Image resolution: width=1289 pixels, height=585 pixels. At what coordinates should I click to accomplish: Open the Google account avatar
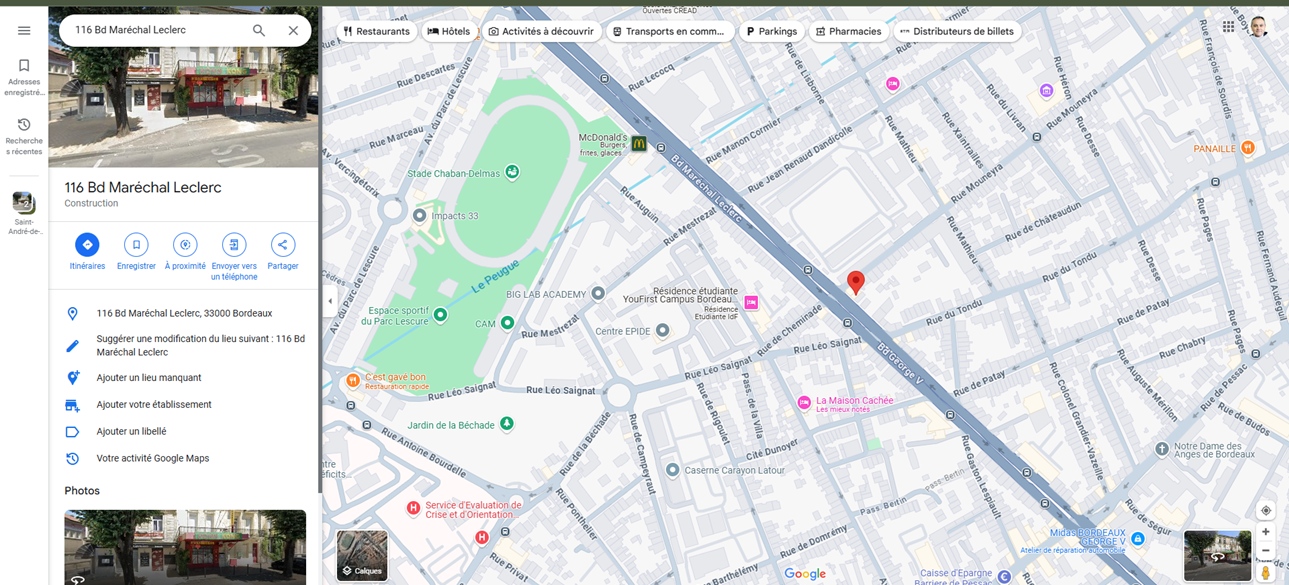(x=1259, y=27)
